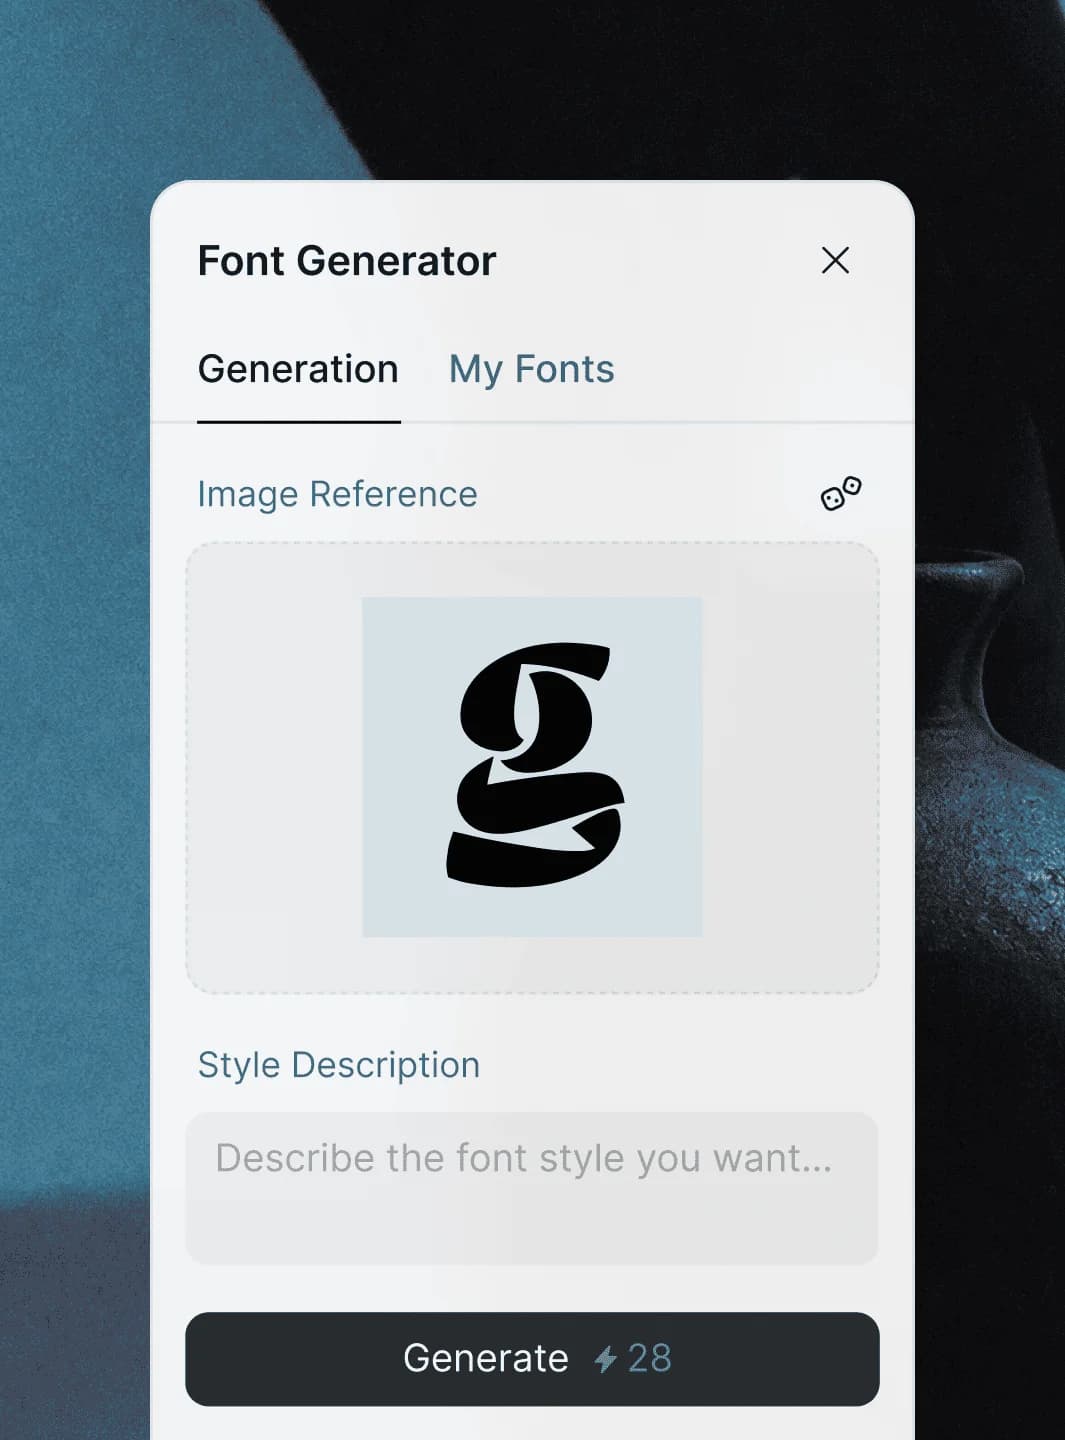Select the Generation tab

tap(298, 369)
